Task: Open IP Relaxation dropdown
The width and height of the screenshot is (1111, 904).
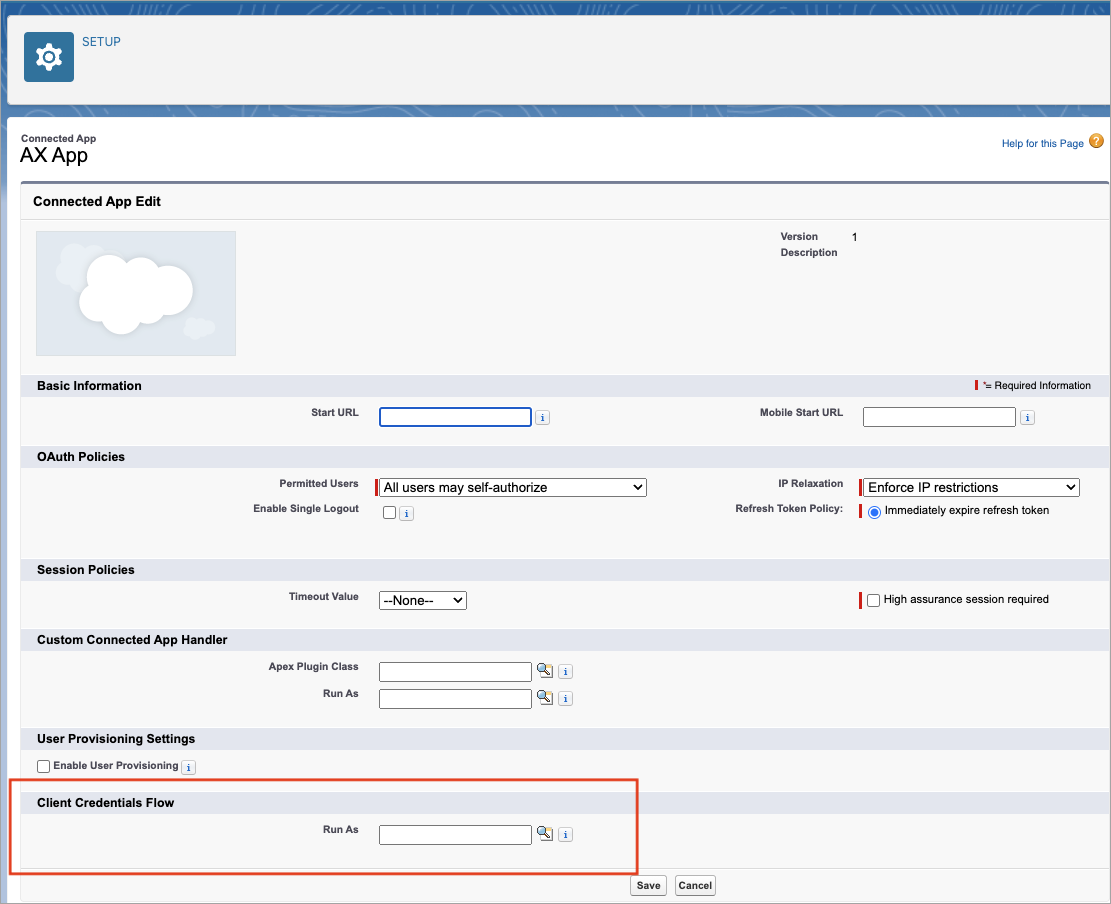Action: tap(971, 487)
